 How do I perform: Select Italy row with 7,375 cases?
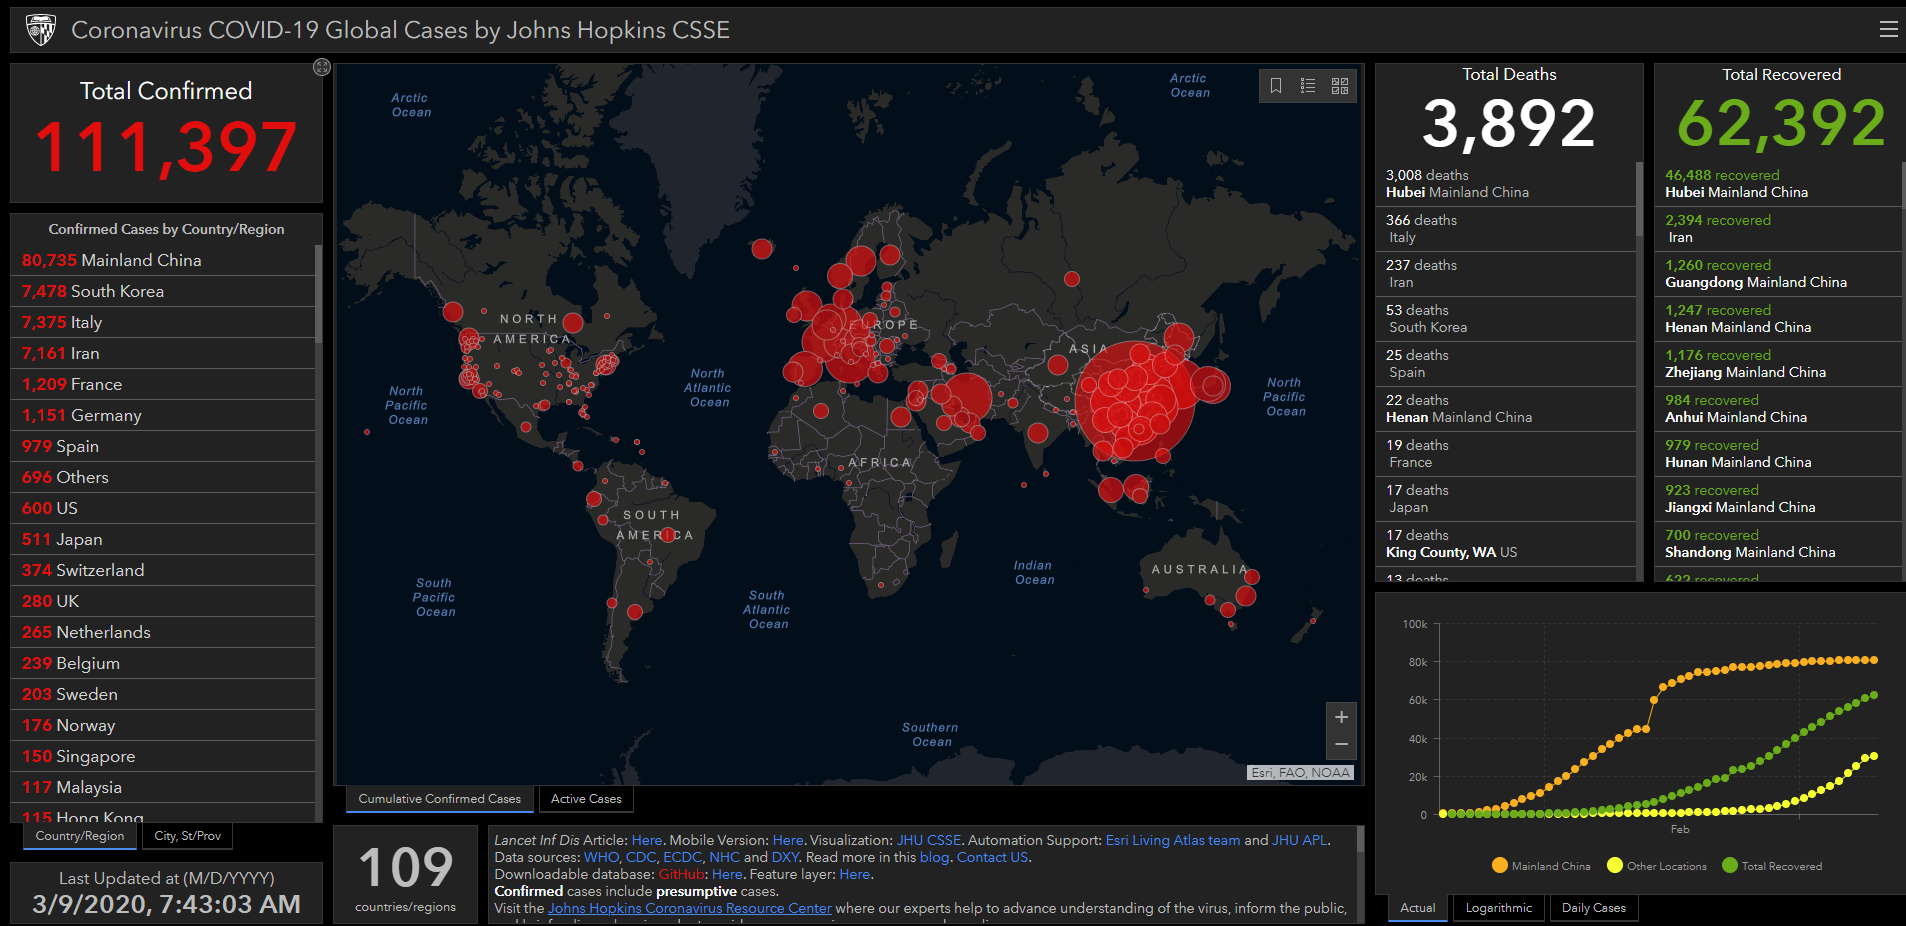click(x=163, y=322)
